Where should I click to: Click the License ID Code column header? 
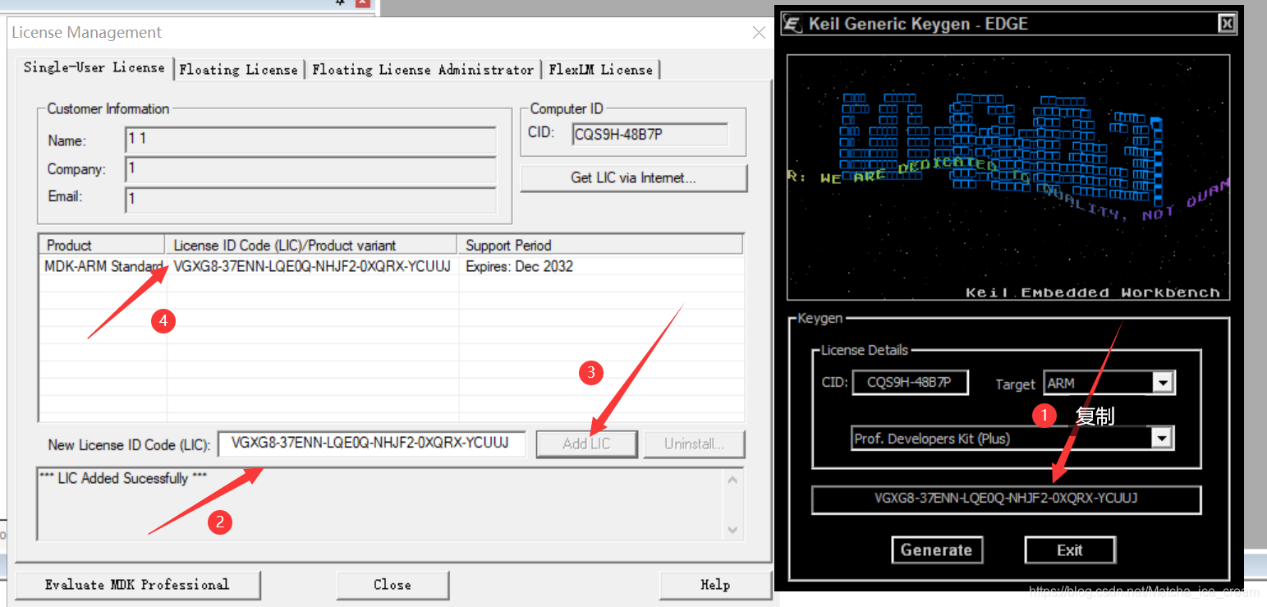click(311, 245)
